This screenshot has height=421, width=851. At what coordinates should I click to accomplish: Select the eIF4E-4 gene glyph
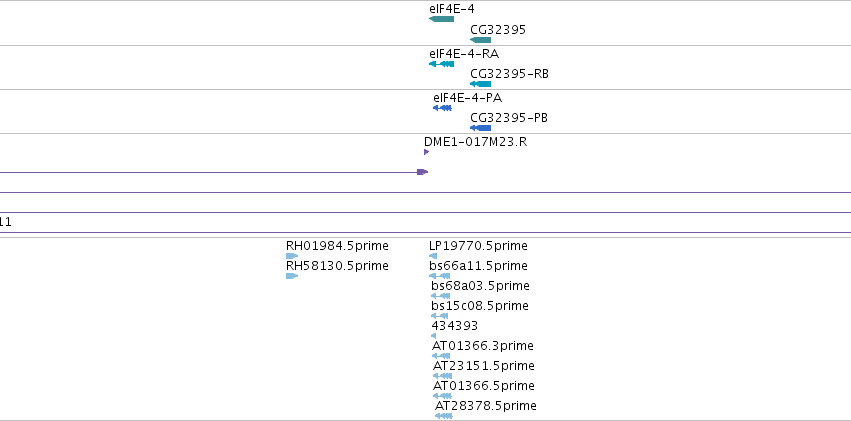[441, 19]
